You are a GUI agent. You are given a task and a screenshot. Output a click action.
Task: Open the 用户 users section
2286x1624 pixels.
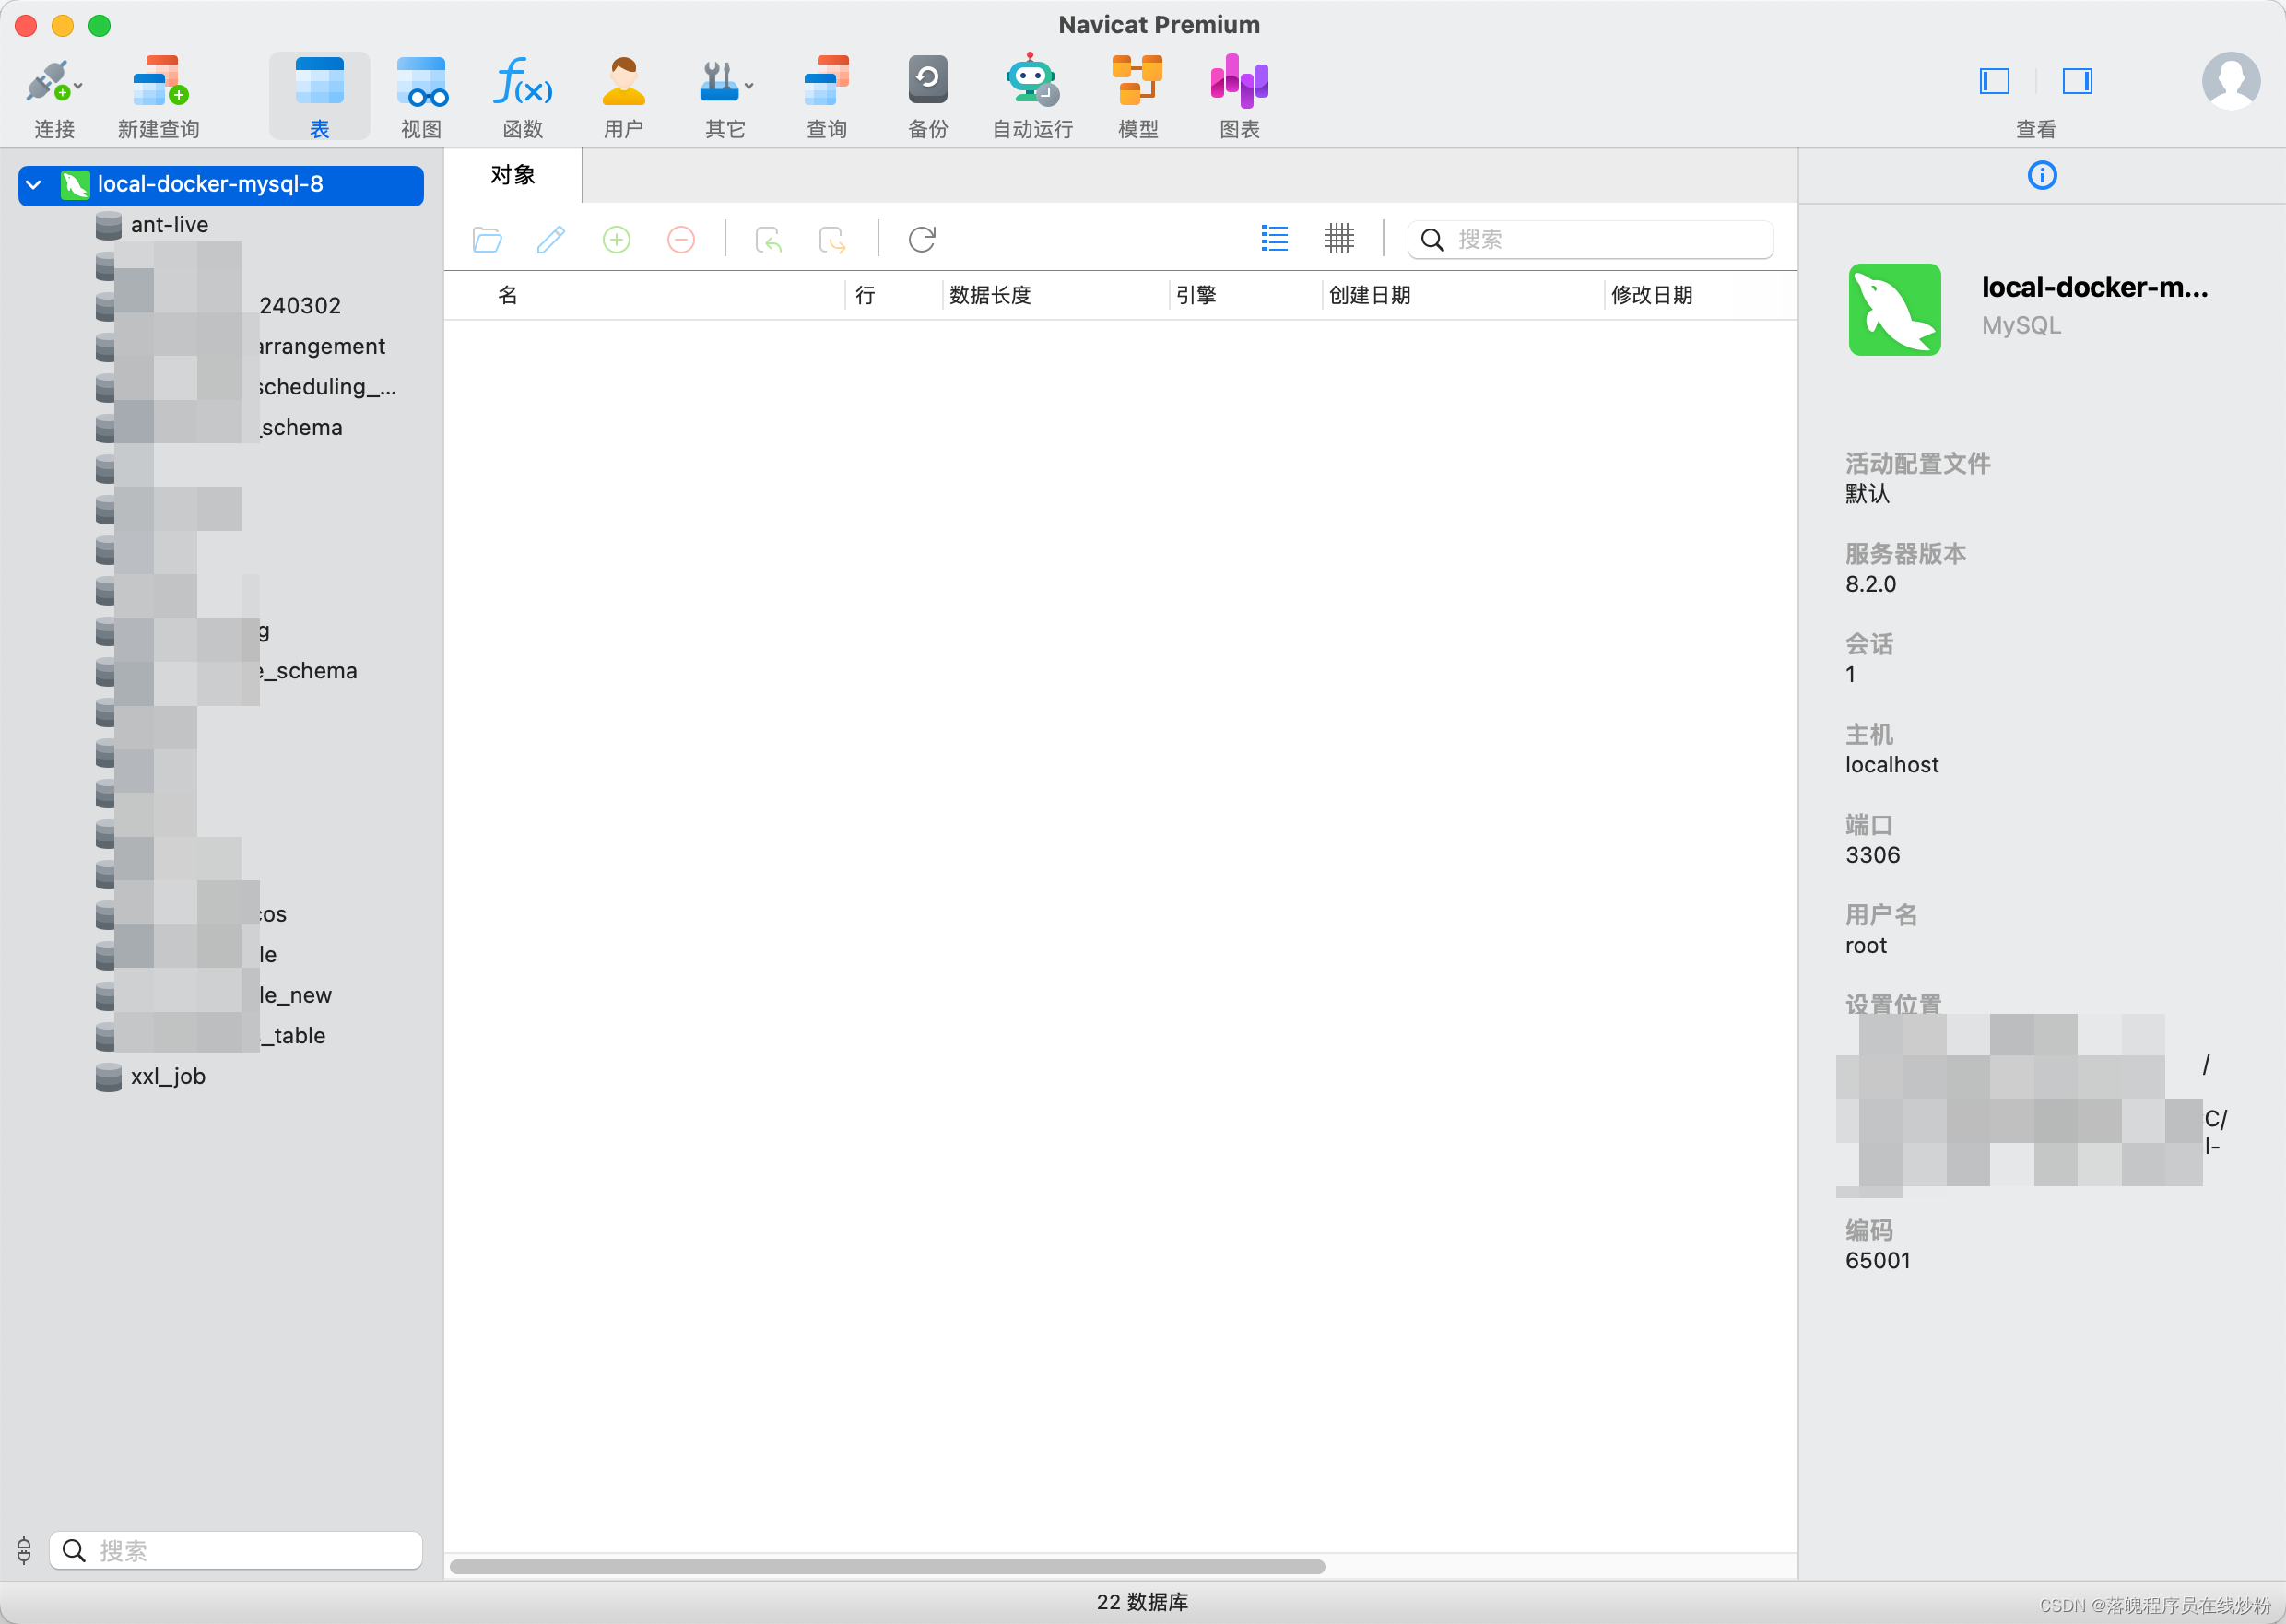(623, 96)
